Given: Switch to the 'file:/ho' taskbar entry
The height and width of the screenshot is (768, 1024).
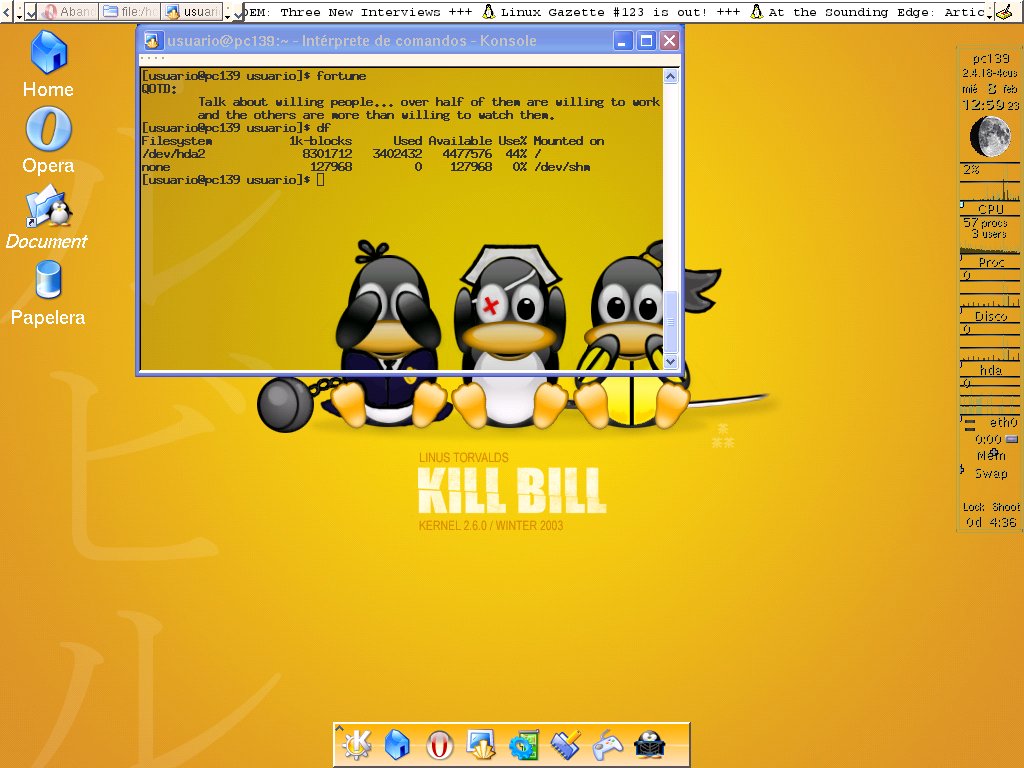Looking at the screenshot, I should click(x=129, y=11).
